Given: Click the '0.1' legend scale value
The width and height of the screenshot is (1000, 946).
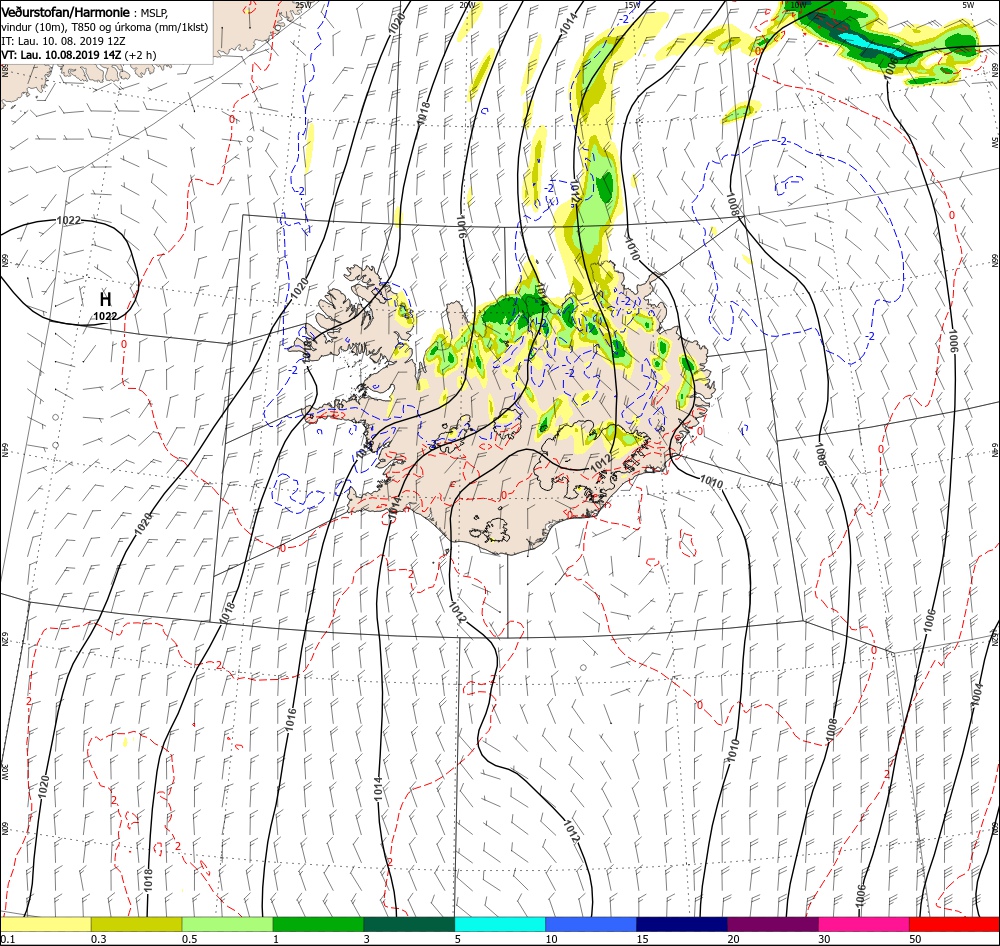Looking at the screenshot, I should point(7,939).
